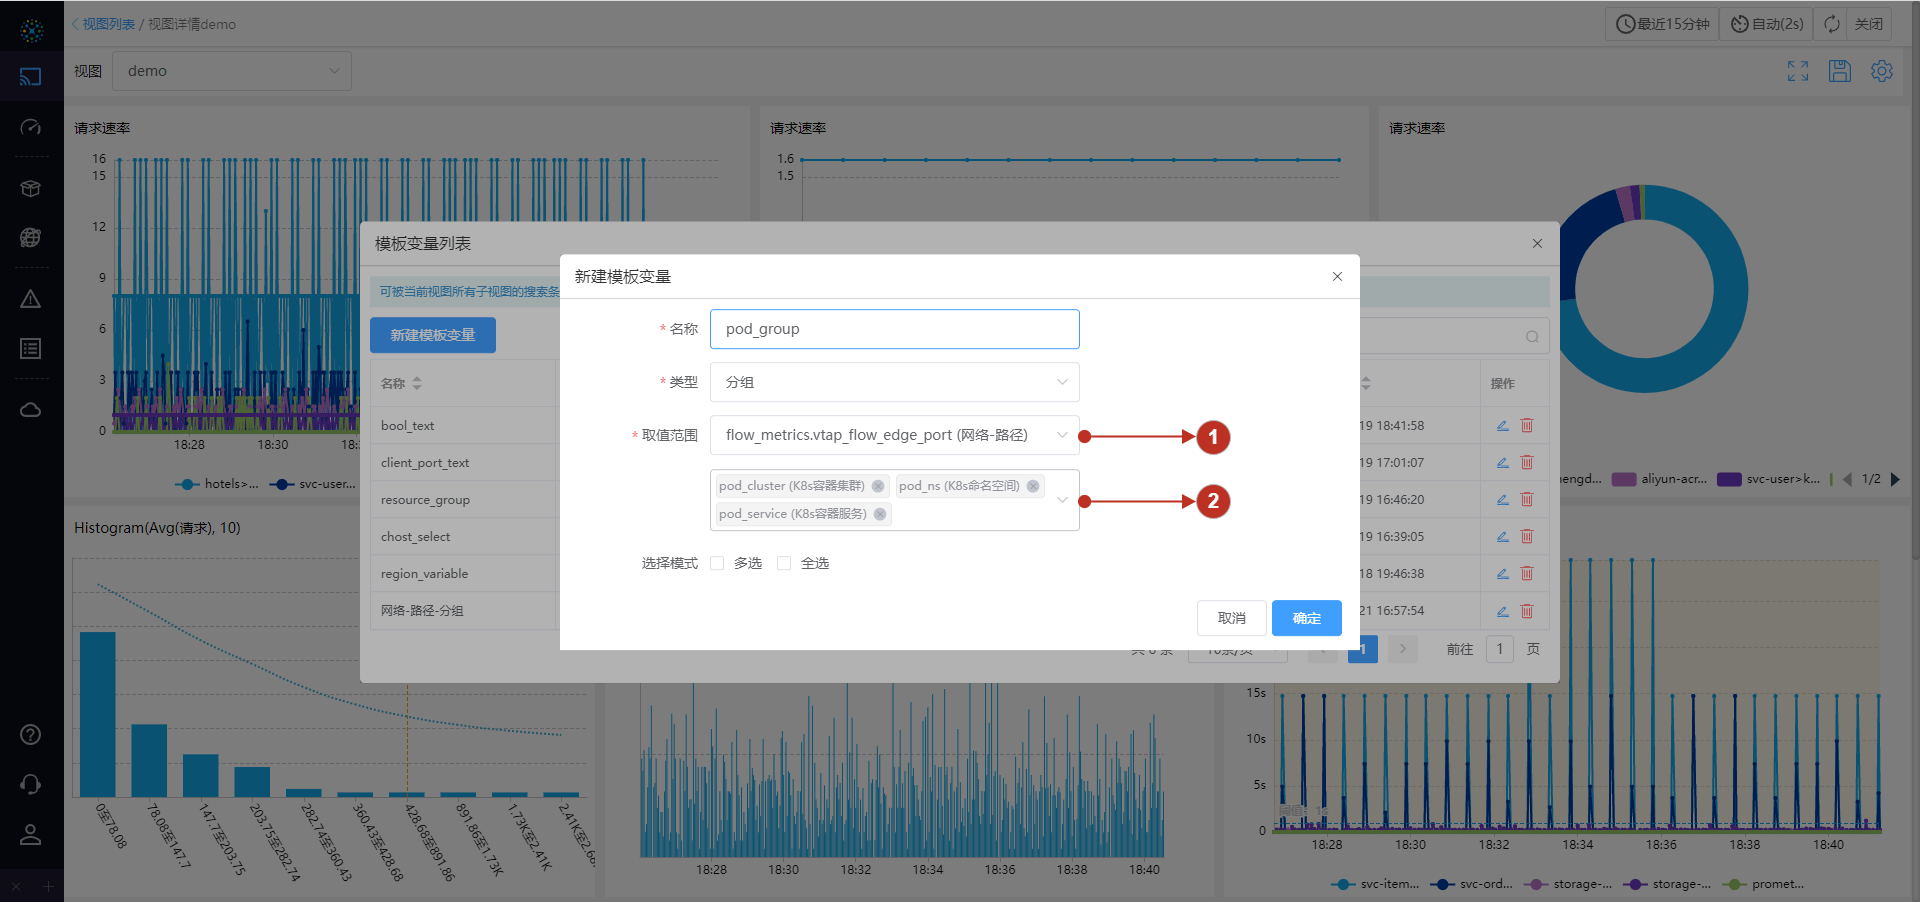Confirm the dialog with 确定 button

click(x=1306, y=618)
